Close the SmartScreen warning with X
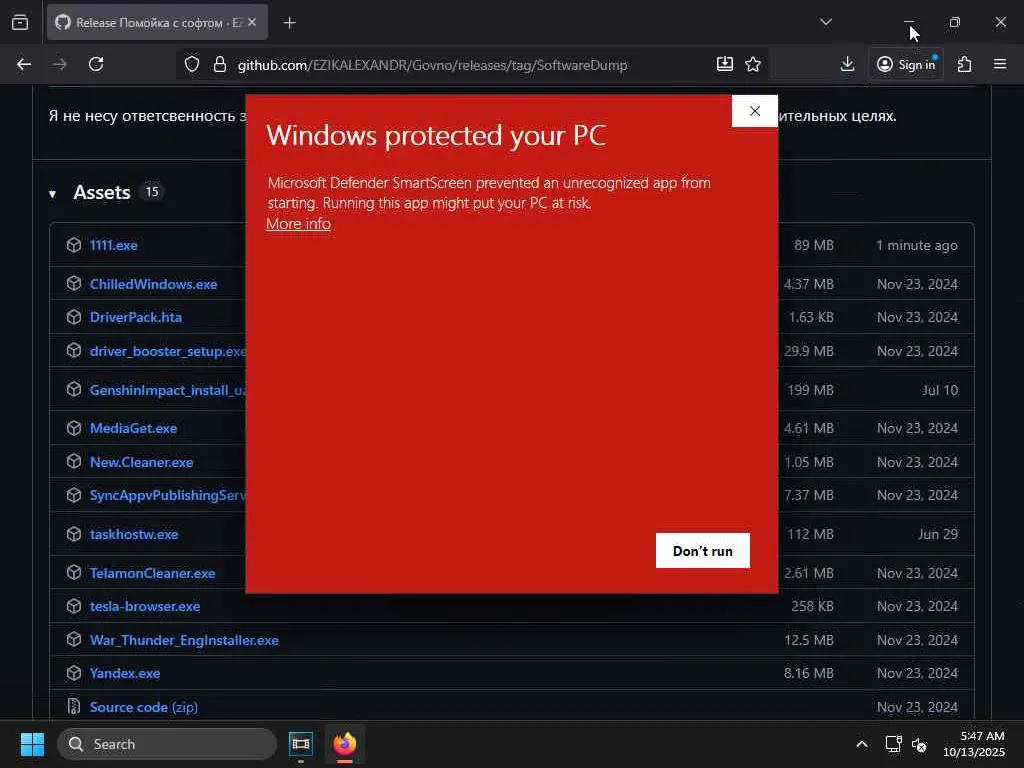Image resolution: width=1024 pixels, height=768 pixels. pos(755,111)
